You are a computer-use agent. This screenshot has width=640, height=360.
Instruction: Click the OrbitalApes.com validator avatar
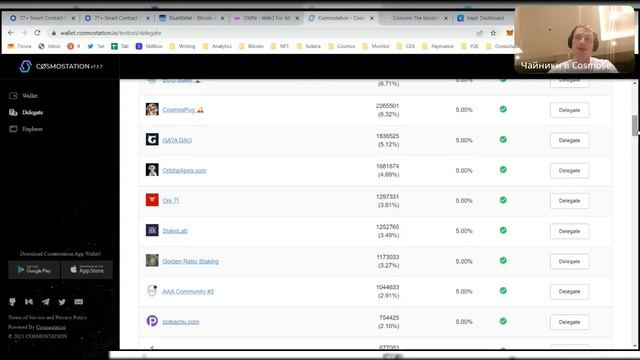152,170
